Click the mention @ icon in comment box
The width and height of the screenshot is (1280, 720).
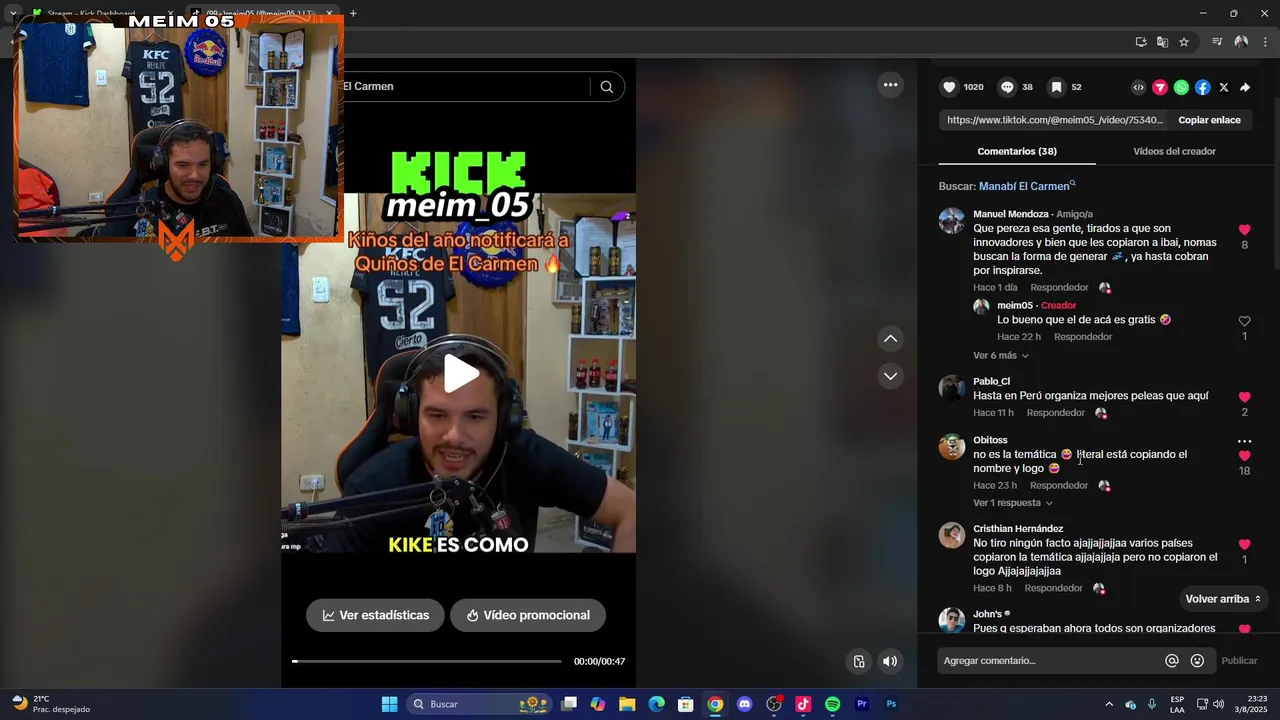tap(1172, 661)
